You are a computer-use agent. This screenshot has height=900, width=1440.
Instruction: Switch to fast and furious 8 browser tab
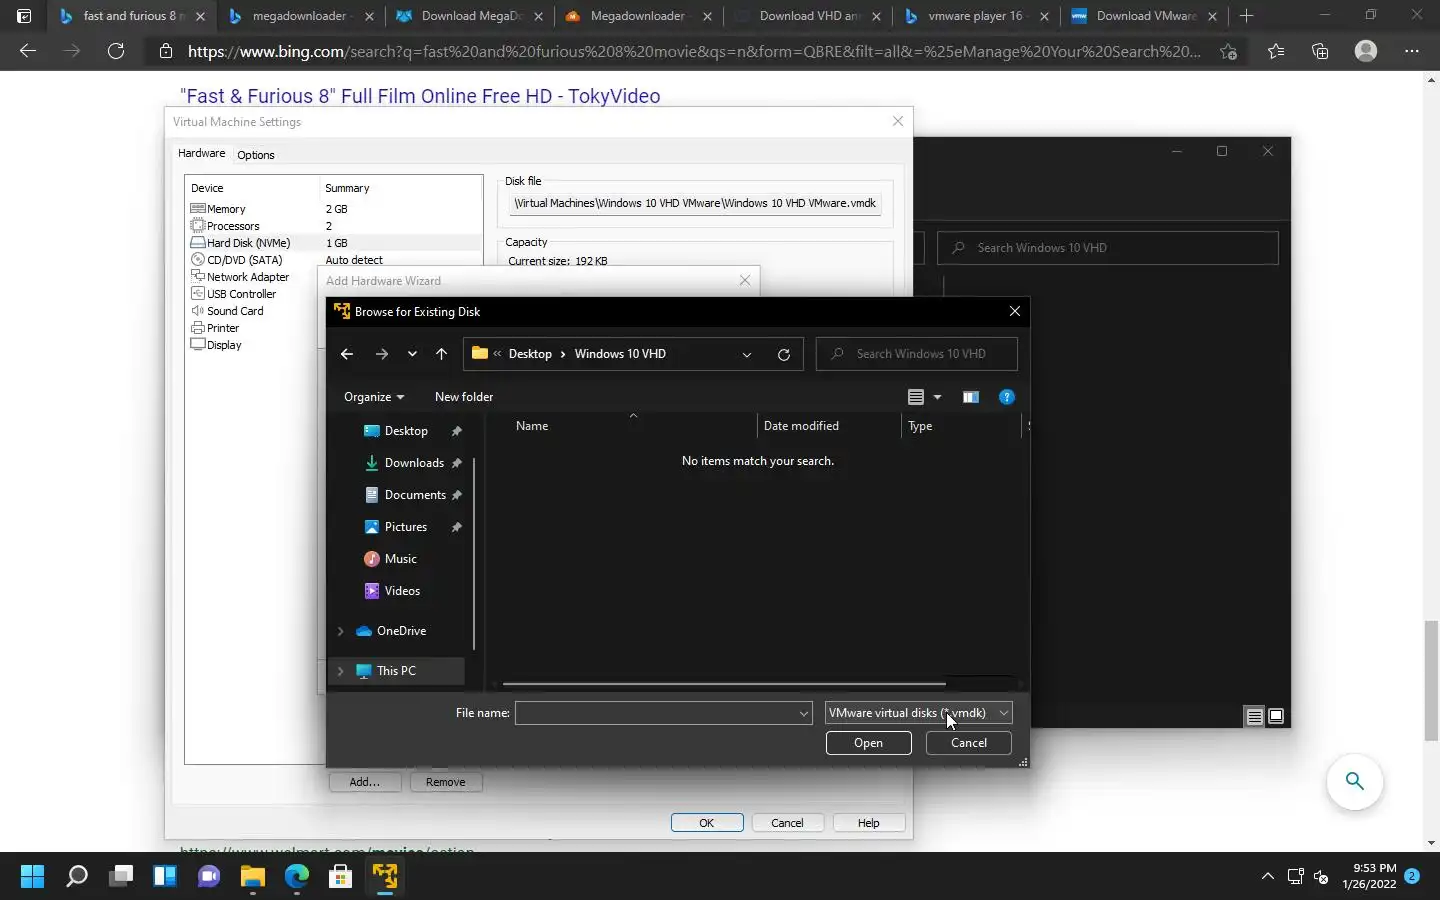coord(131,16)
